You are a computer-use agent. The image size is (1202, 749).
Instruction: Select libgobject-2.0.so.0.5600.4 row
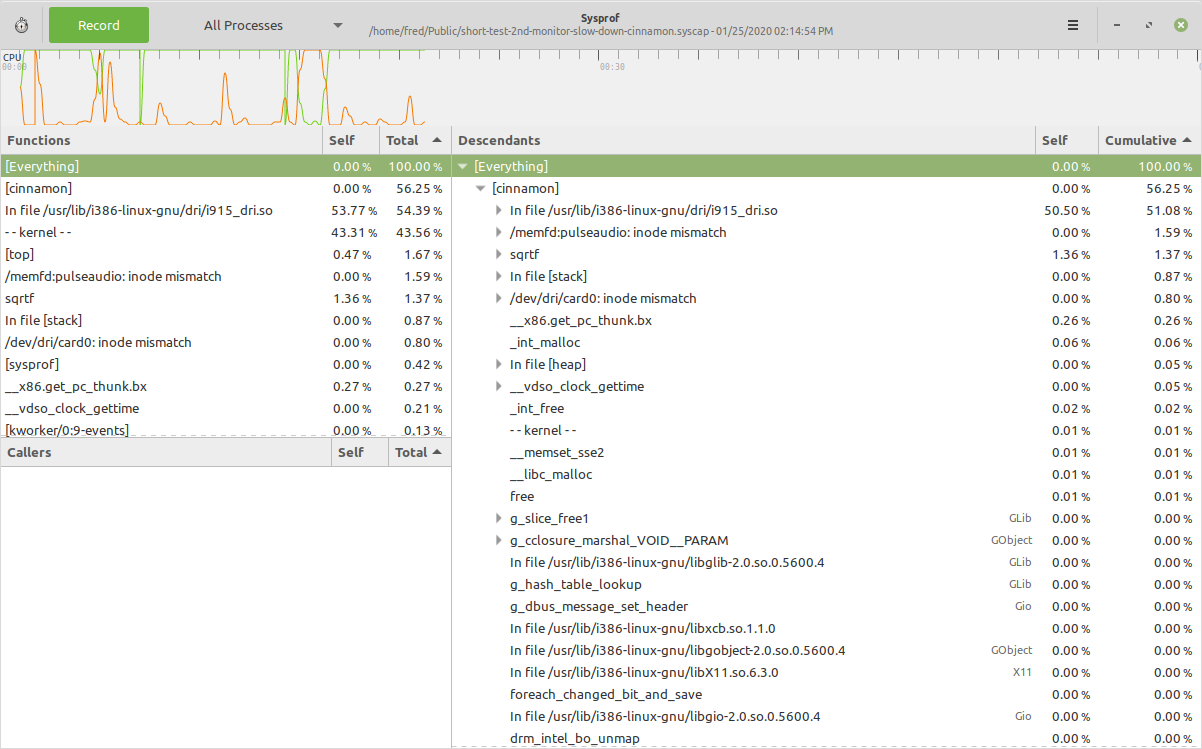pos(826,650)
